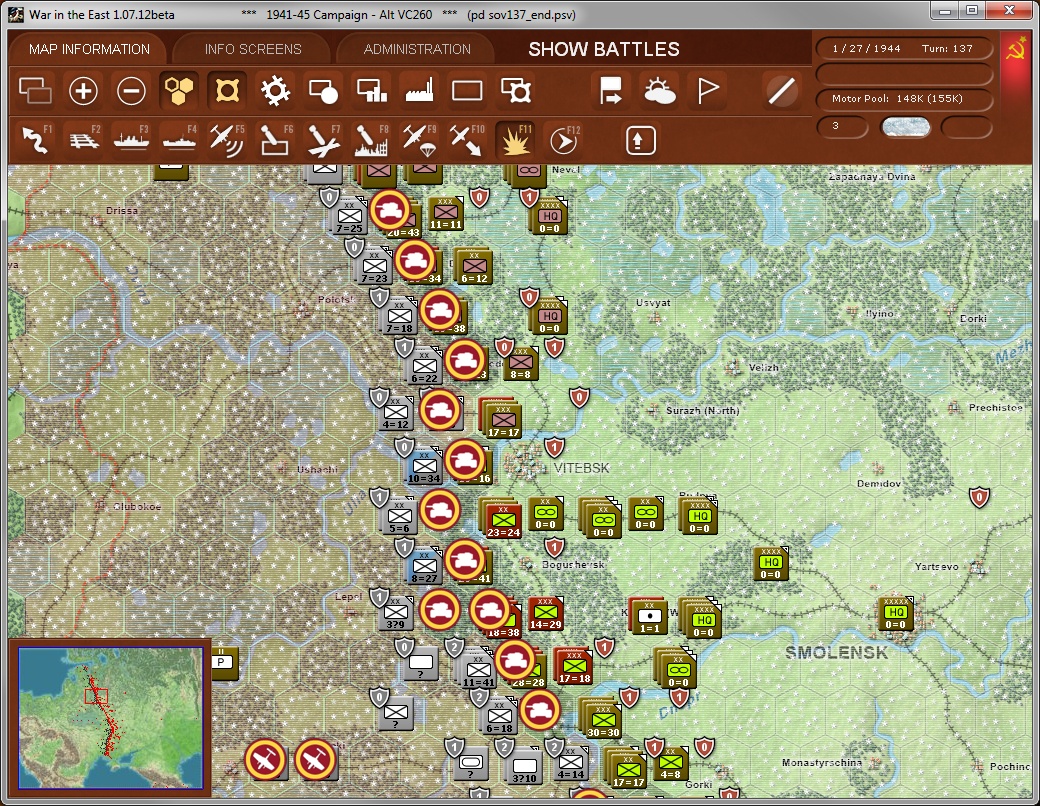Click the pennant flag icon
The image size is (1040, 806).
click(x=708, y=91)
